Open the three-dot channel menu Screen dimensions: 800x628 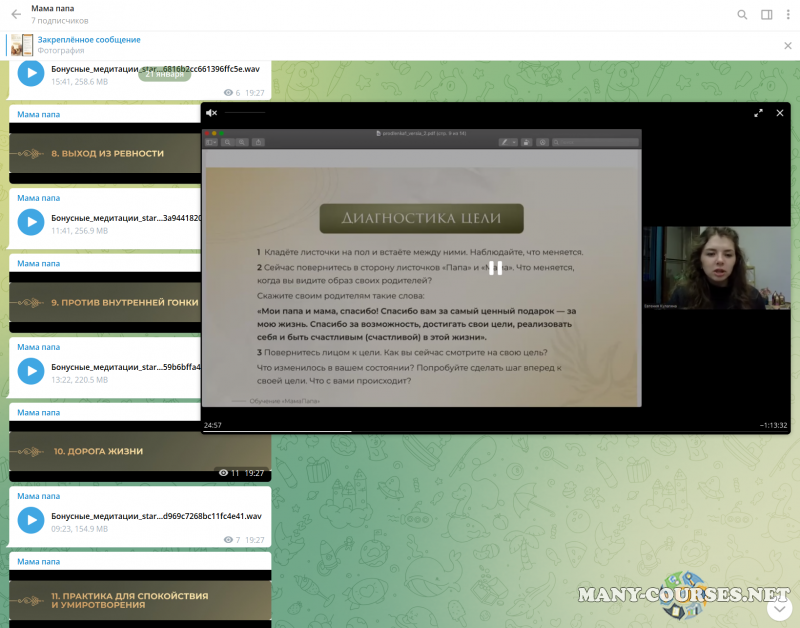(788, 15)
